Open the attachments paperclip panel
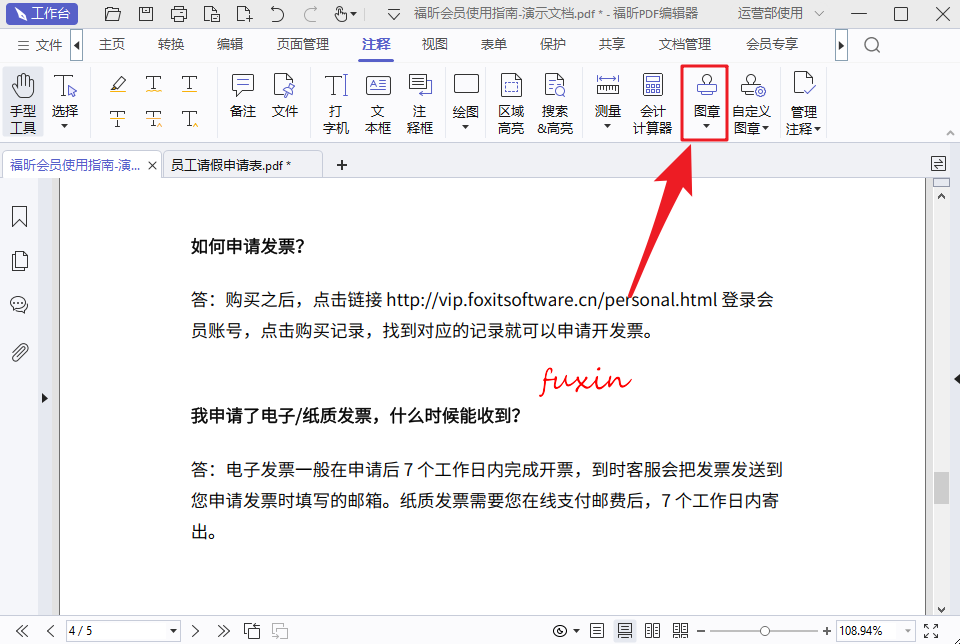The image size is (960, 644). coord(19,352)
